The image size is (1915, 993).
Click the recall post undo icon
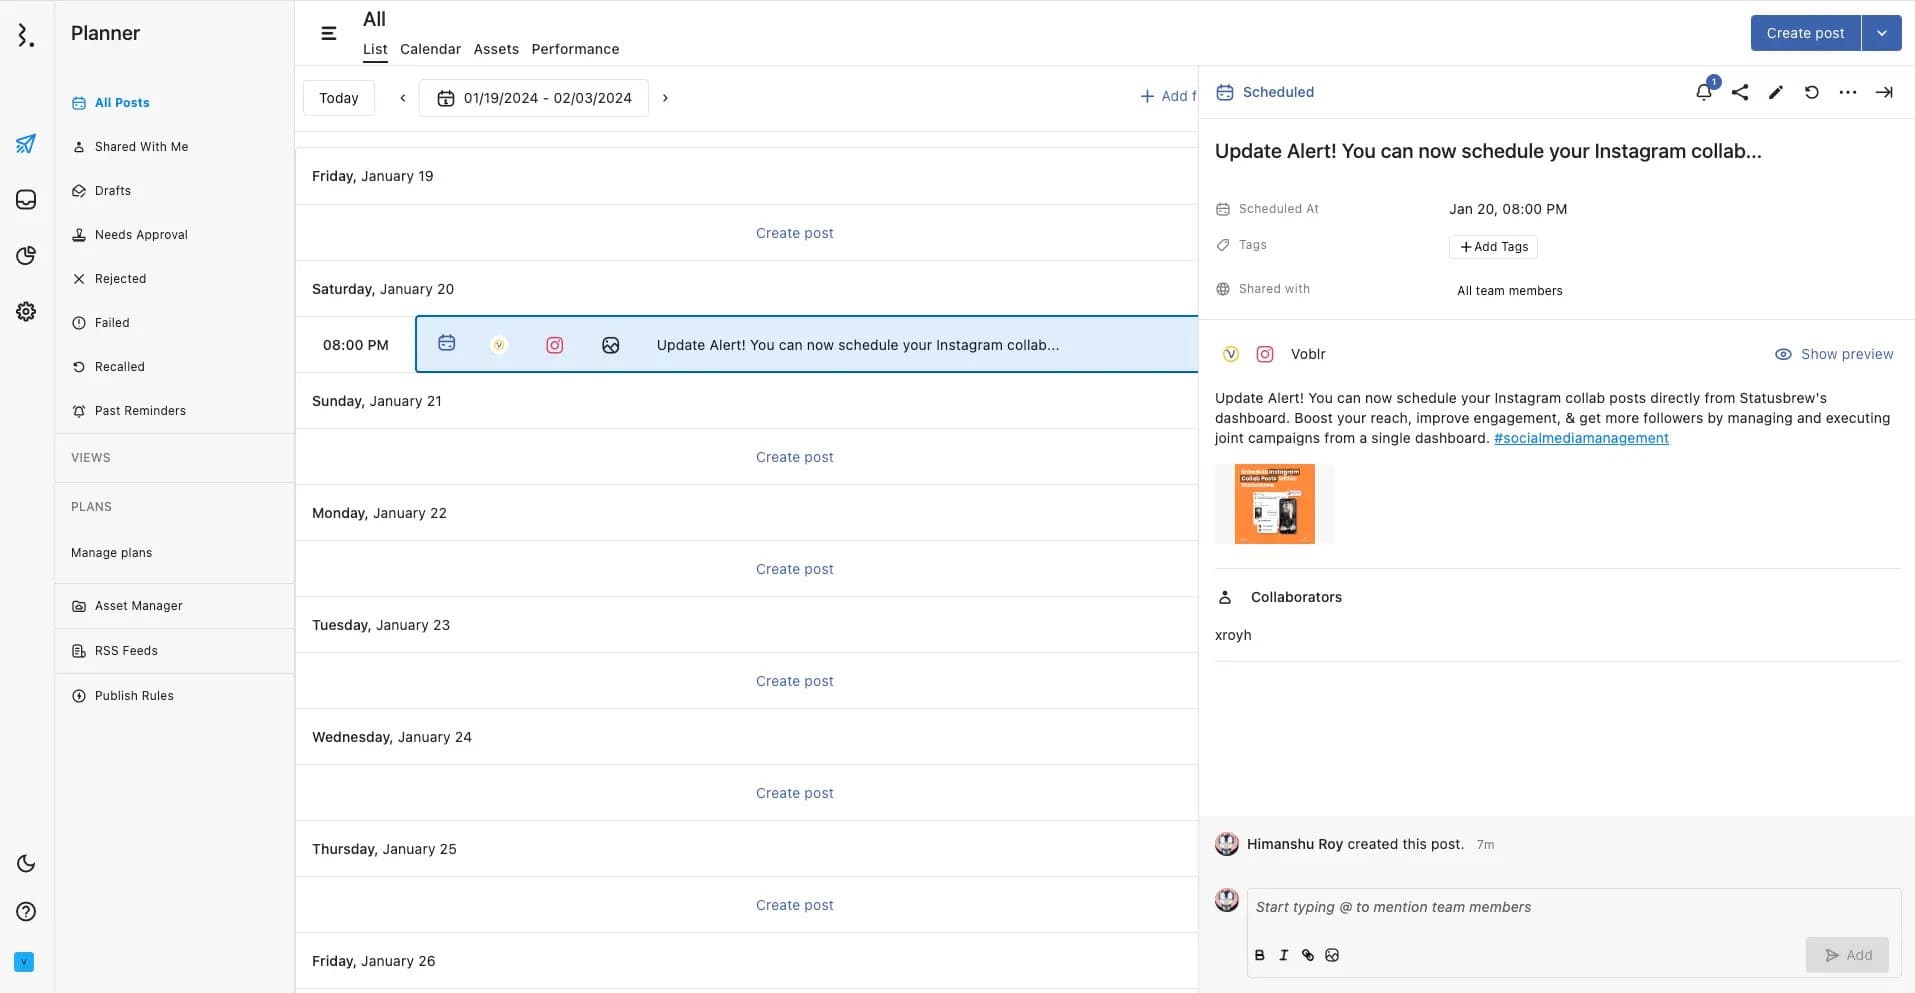pos(1811,92)
